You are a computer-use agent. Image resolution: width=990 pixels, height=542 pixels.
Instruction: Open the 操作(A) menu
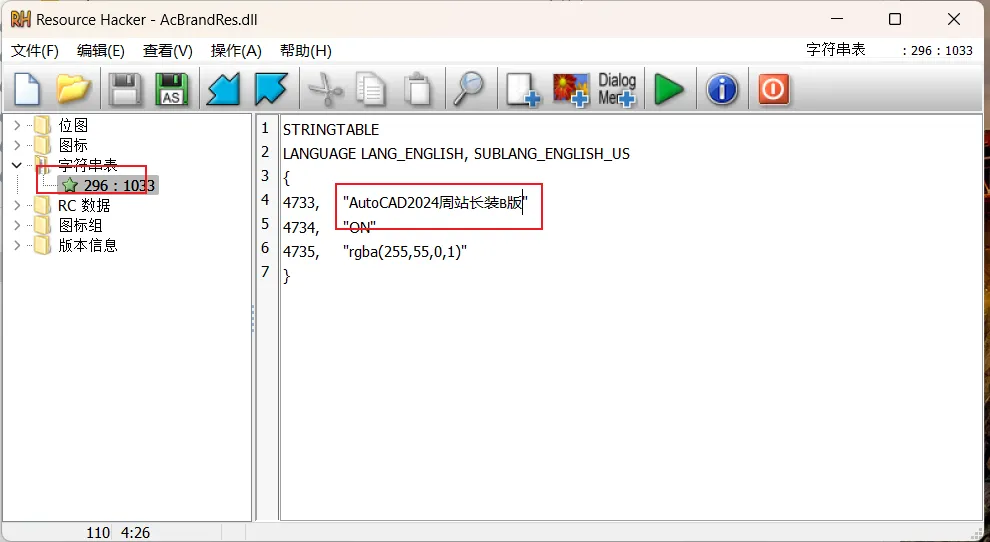(236, 51)
